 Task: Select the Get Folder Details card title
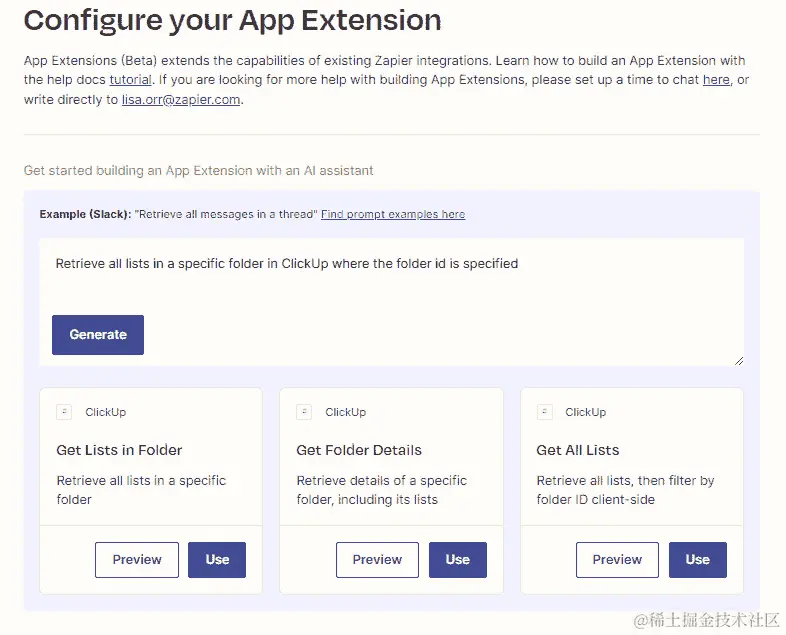click(x=359, y=450)
